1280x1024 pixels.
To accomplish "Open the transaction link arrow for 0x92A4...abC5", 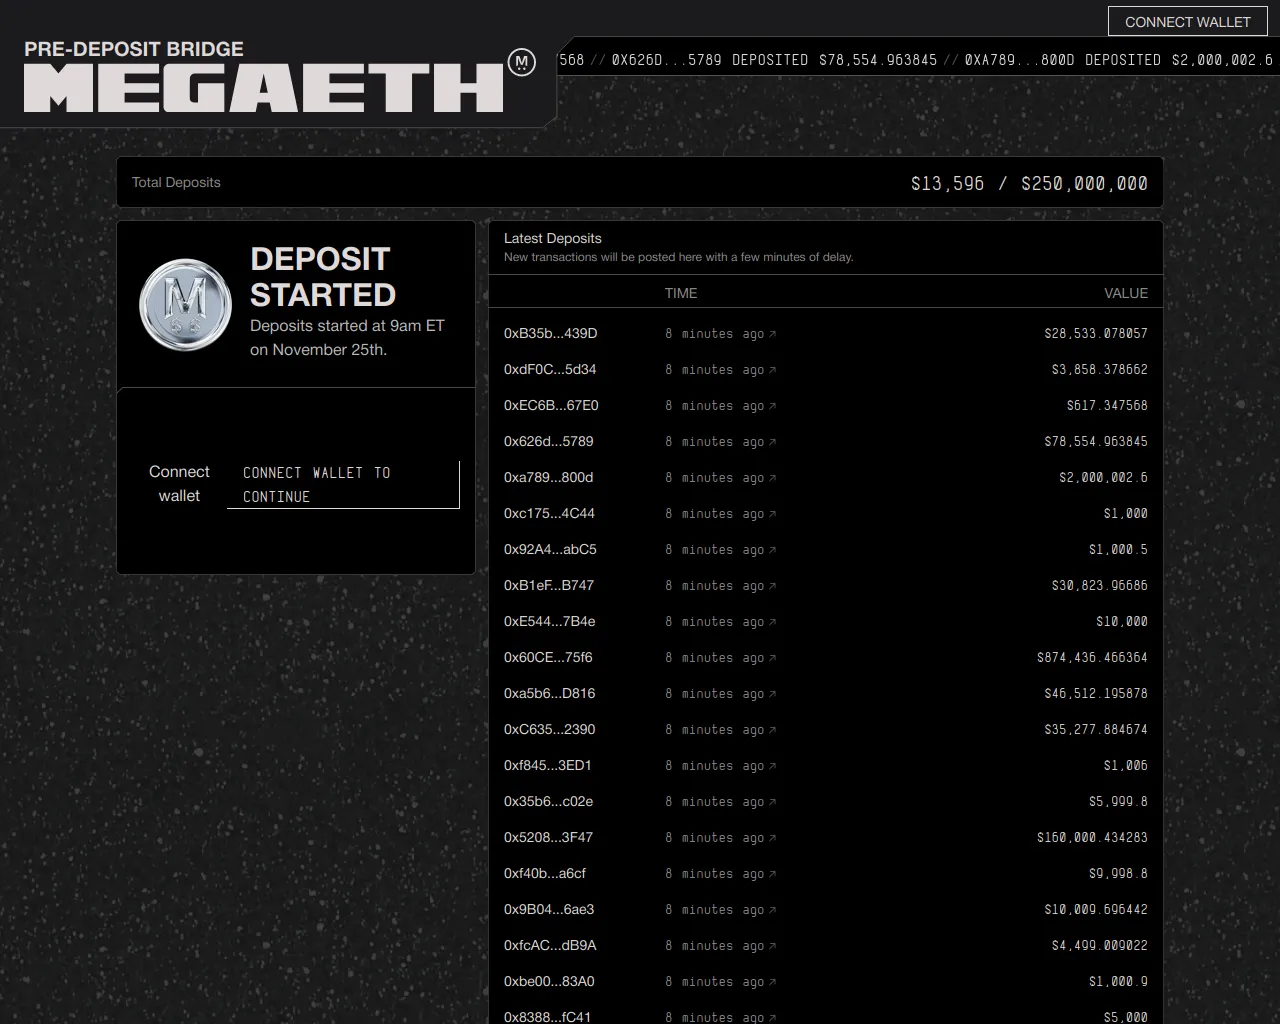I will tap(772, 550).
